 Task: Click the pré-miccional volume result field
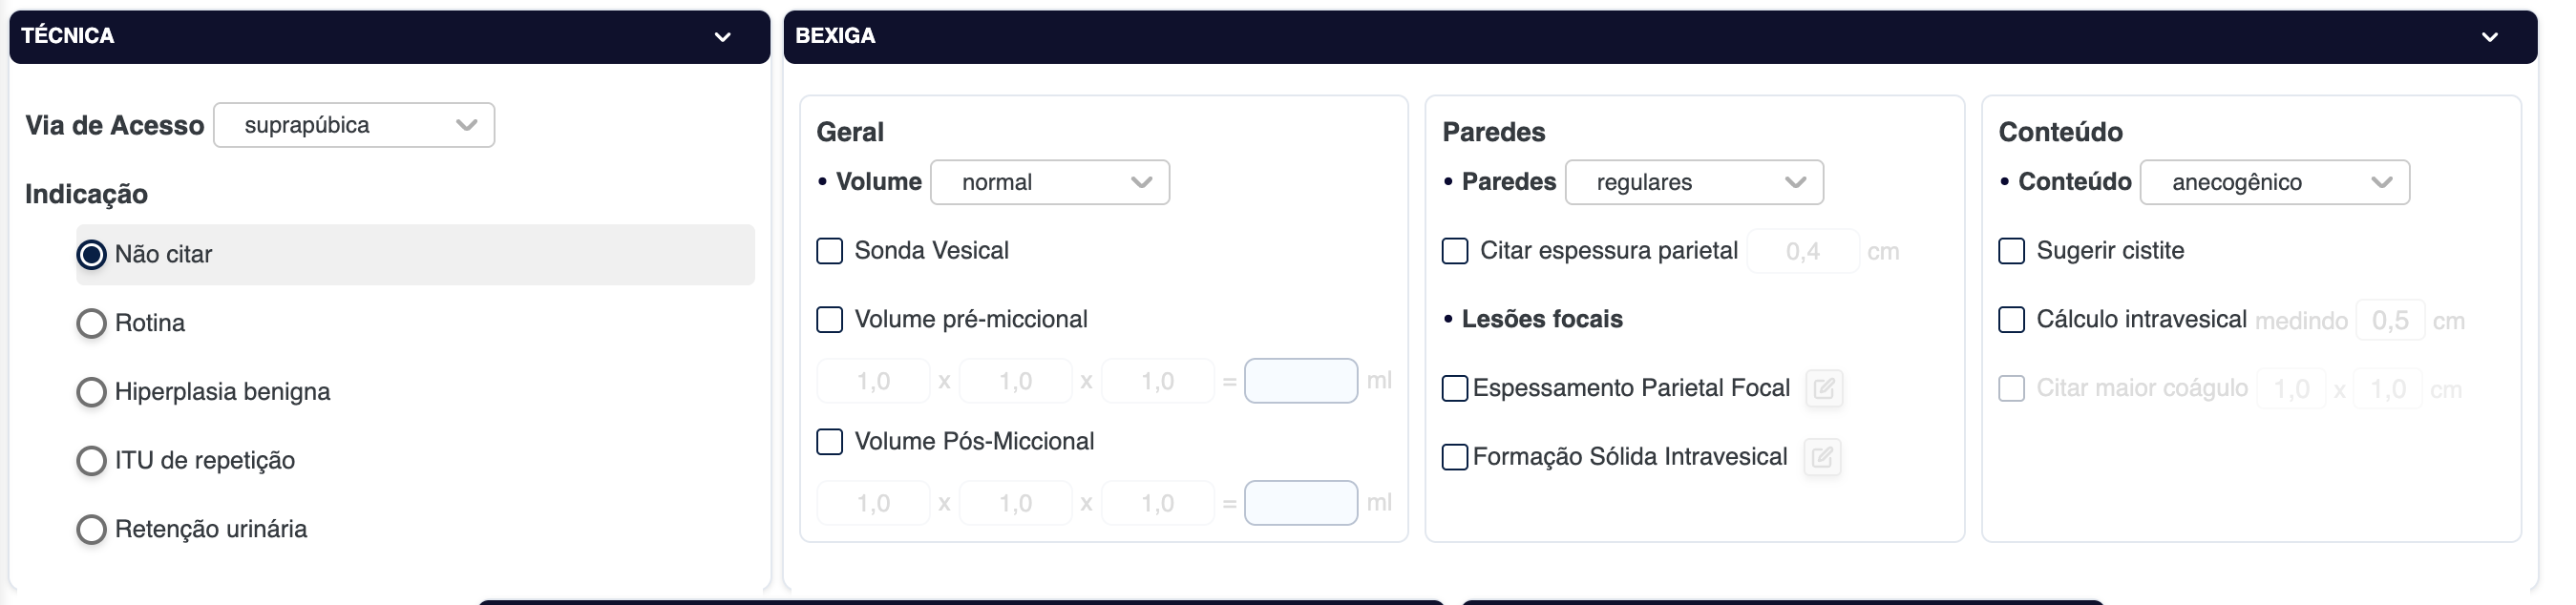[x=1300, y=381]
